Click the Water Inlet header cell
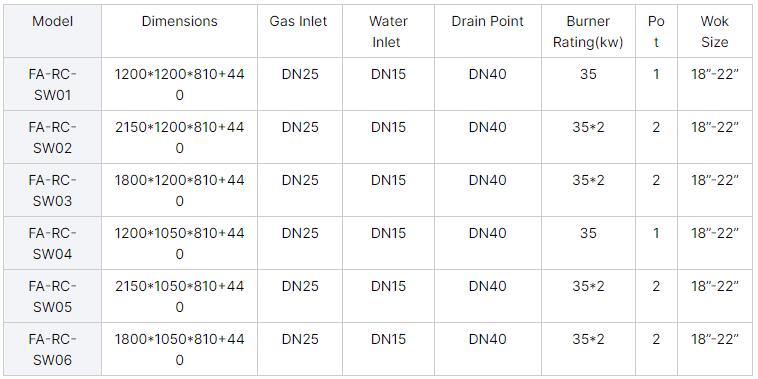Image resolution: width=758 pixels, height=379 pixels. [388, 31]
